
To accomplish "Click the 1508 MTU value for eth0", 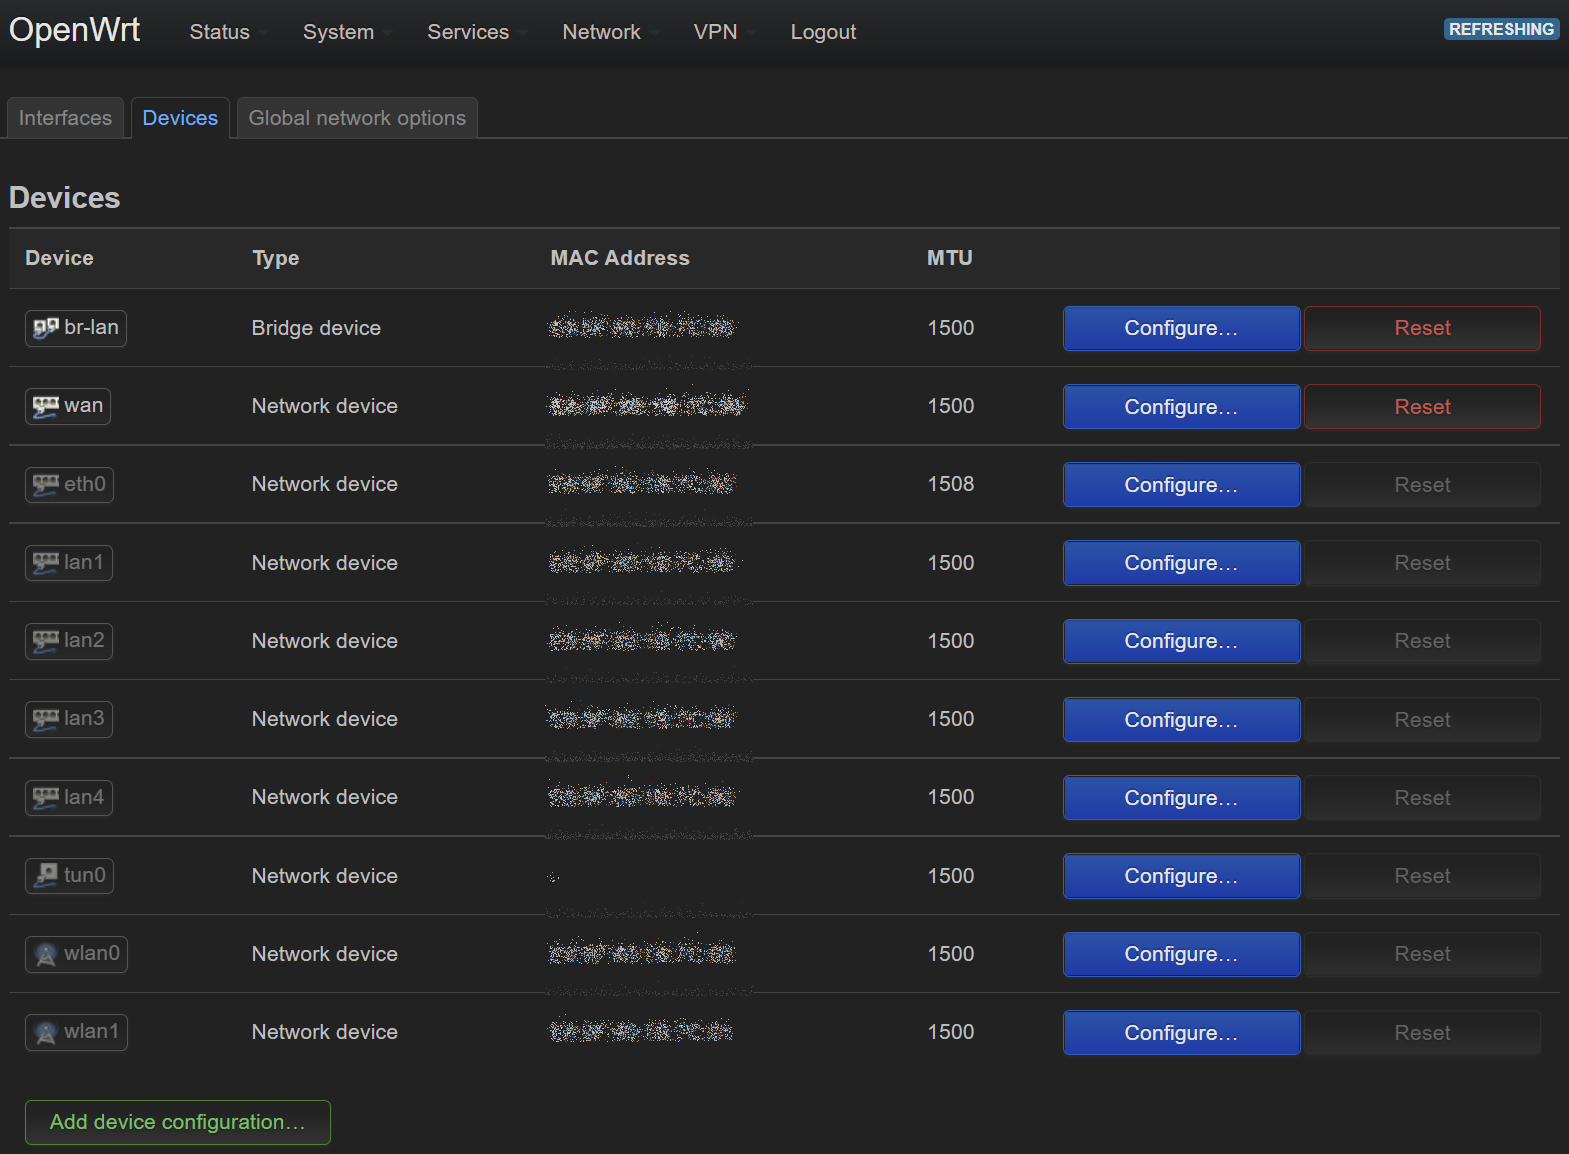I will [951, 484].
